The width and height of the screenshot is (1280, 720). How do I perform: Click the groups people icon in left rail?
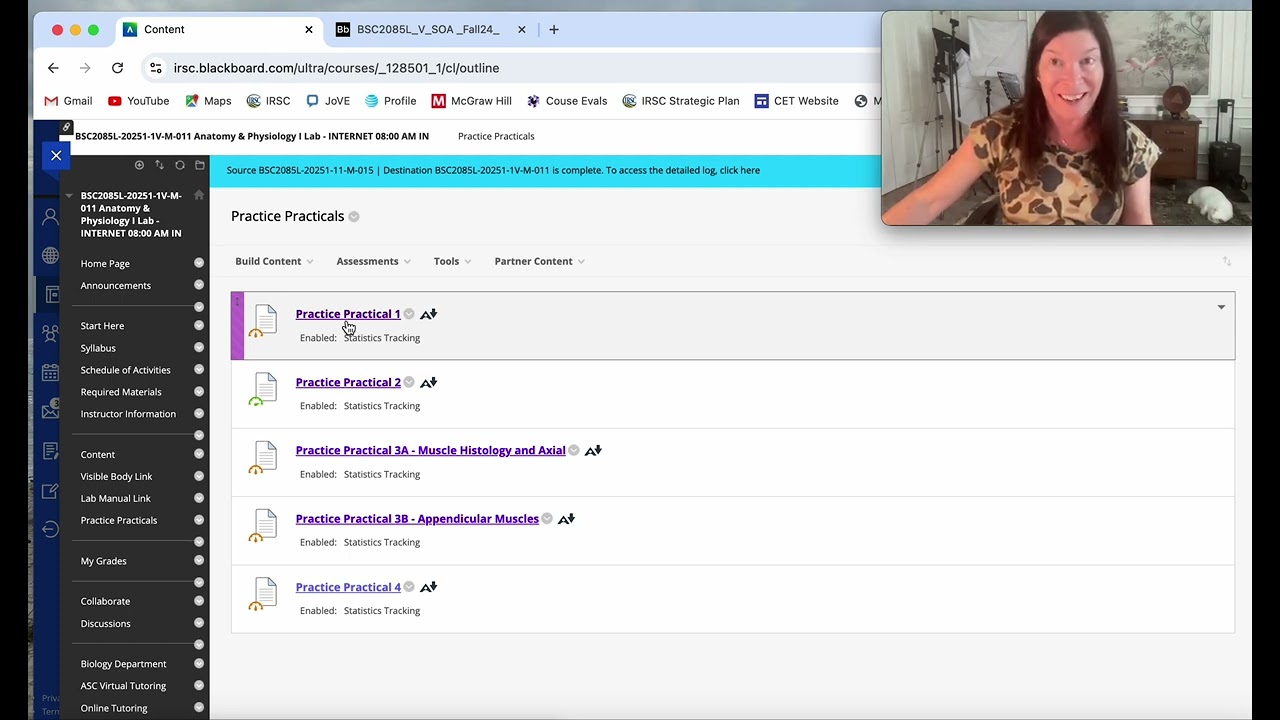tap(50, 333)
